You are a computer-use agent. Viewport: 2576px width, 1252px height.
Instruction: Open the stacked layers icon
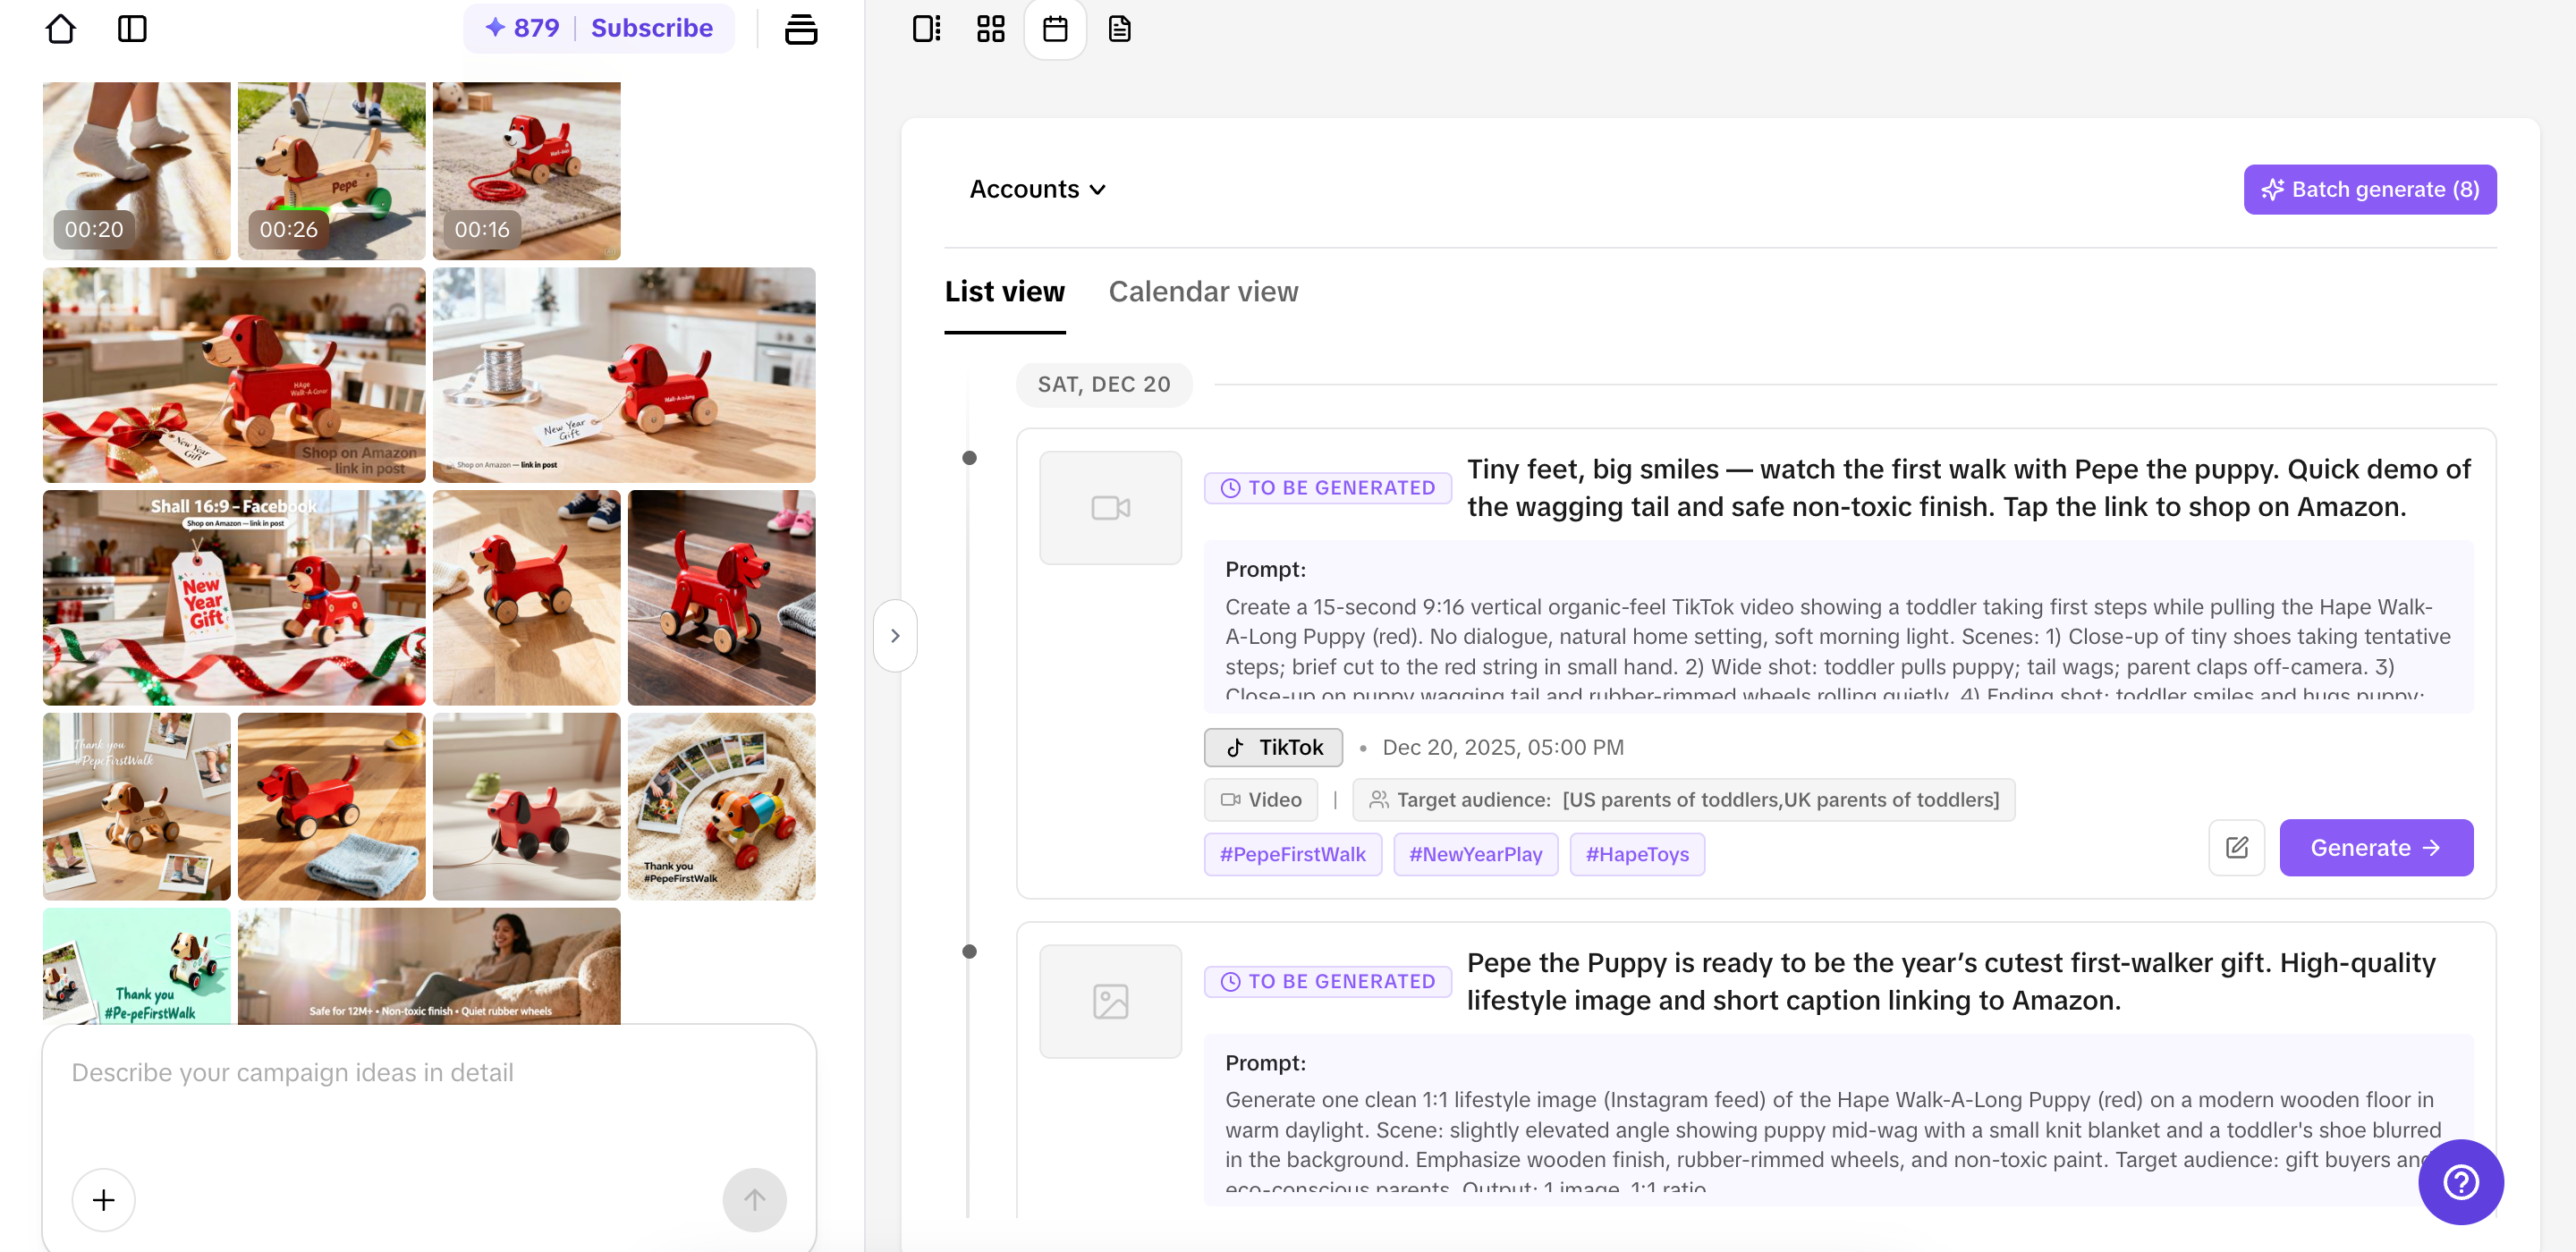point(800,28)
